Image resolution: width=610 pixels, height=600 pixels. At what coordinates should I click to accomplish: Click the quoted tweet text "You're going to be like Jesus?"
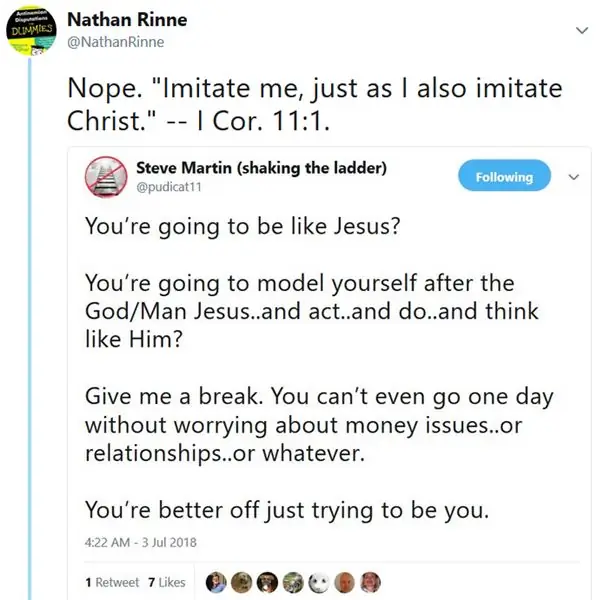[242, 226]
